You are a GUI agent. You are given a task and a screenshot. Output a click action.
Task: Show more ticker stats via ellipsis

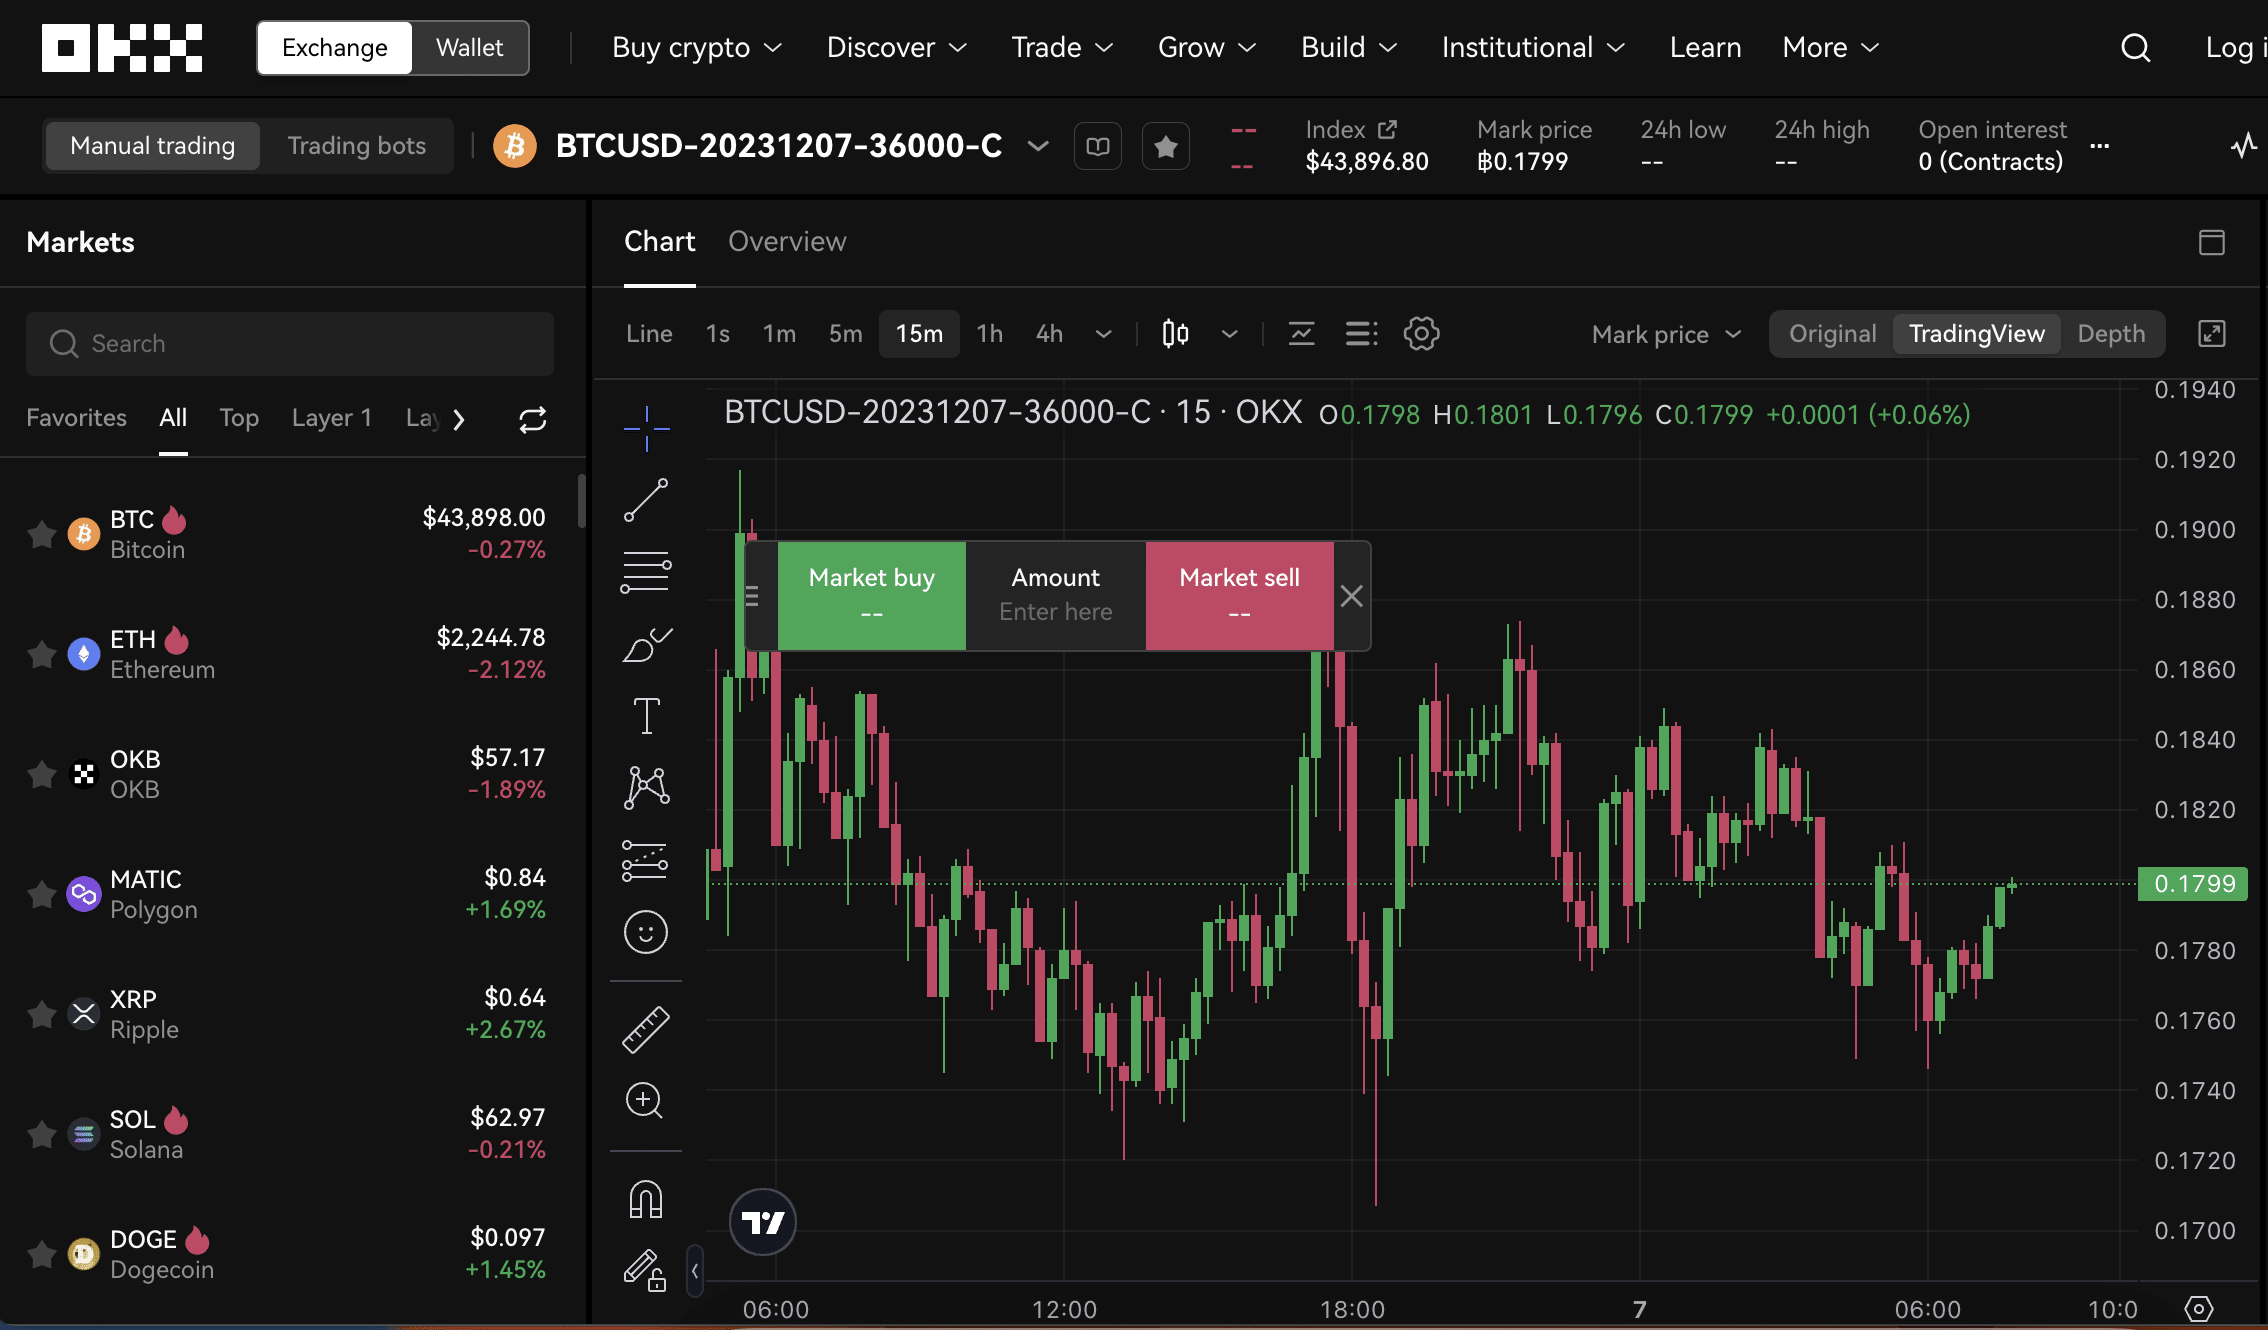[x=2100, y=146]
